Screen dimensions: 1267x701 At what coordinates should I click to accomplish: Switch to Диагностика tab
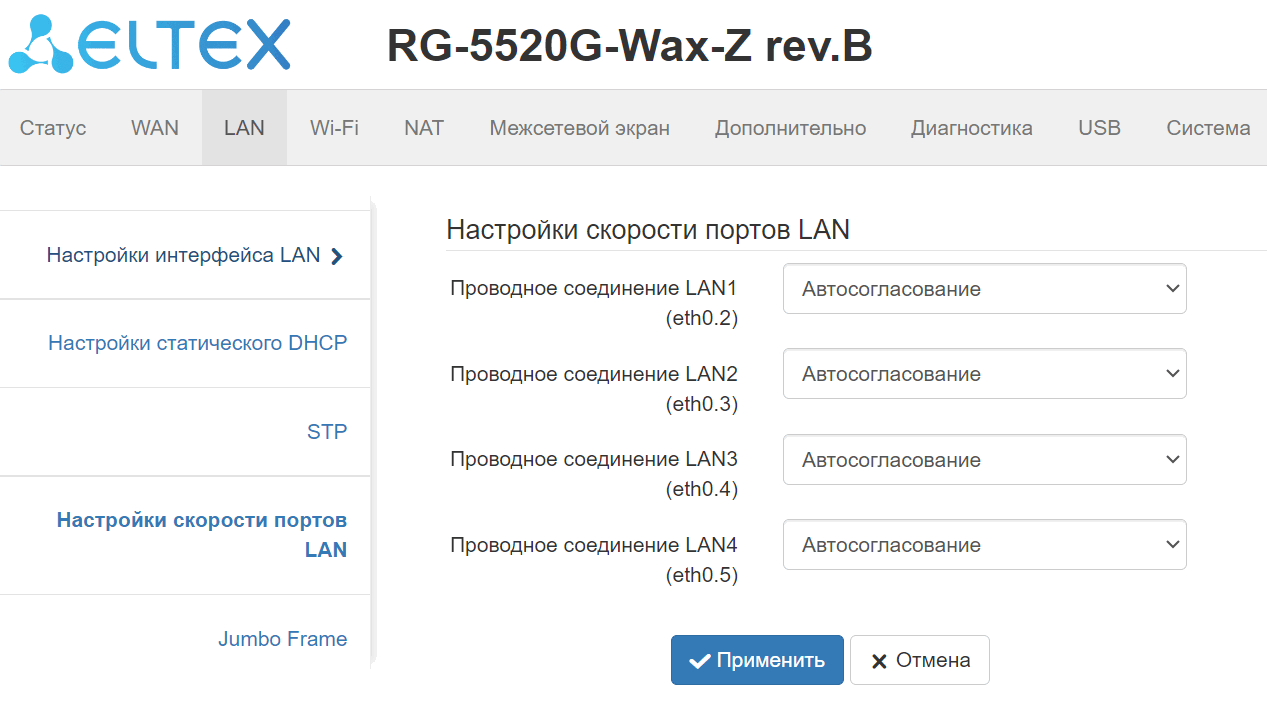point(971,128)
